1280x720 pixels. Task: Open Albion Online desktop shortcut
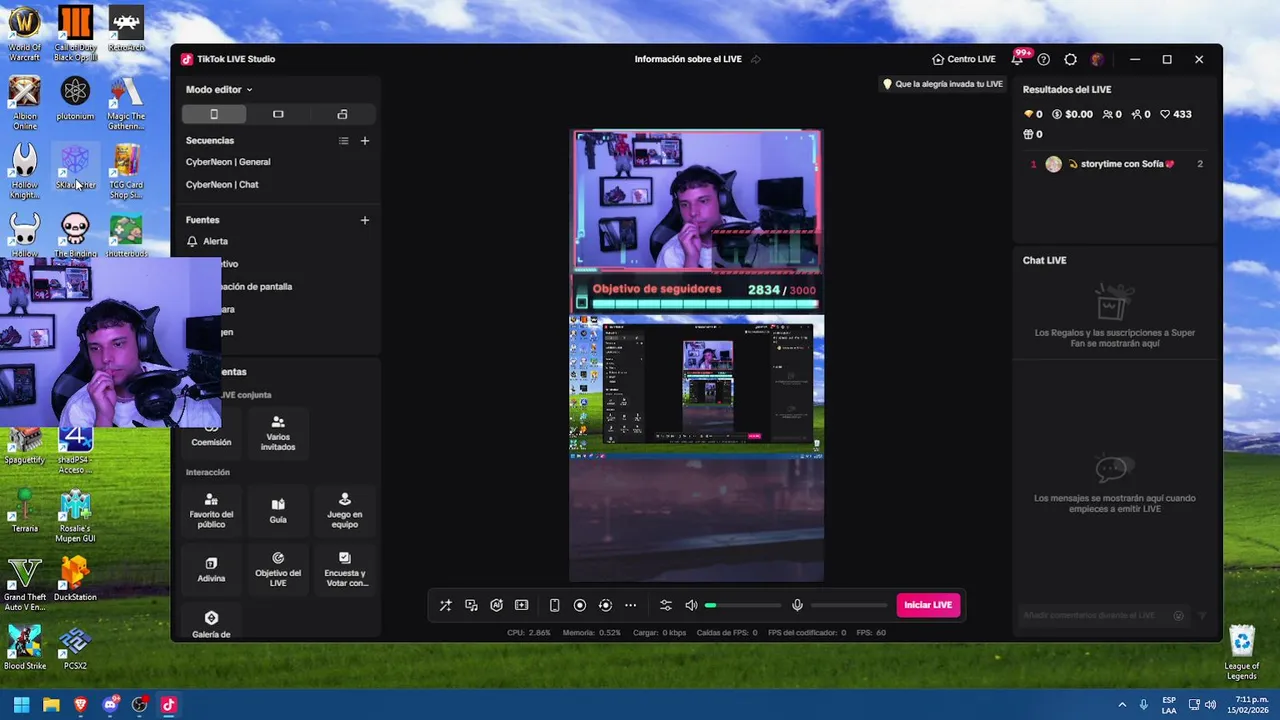25,104
